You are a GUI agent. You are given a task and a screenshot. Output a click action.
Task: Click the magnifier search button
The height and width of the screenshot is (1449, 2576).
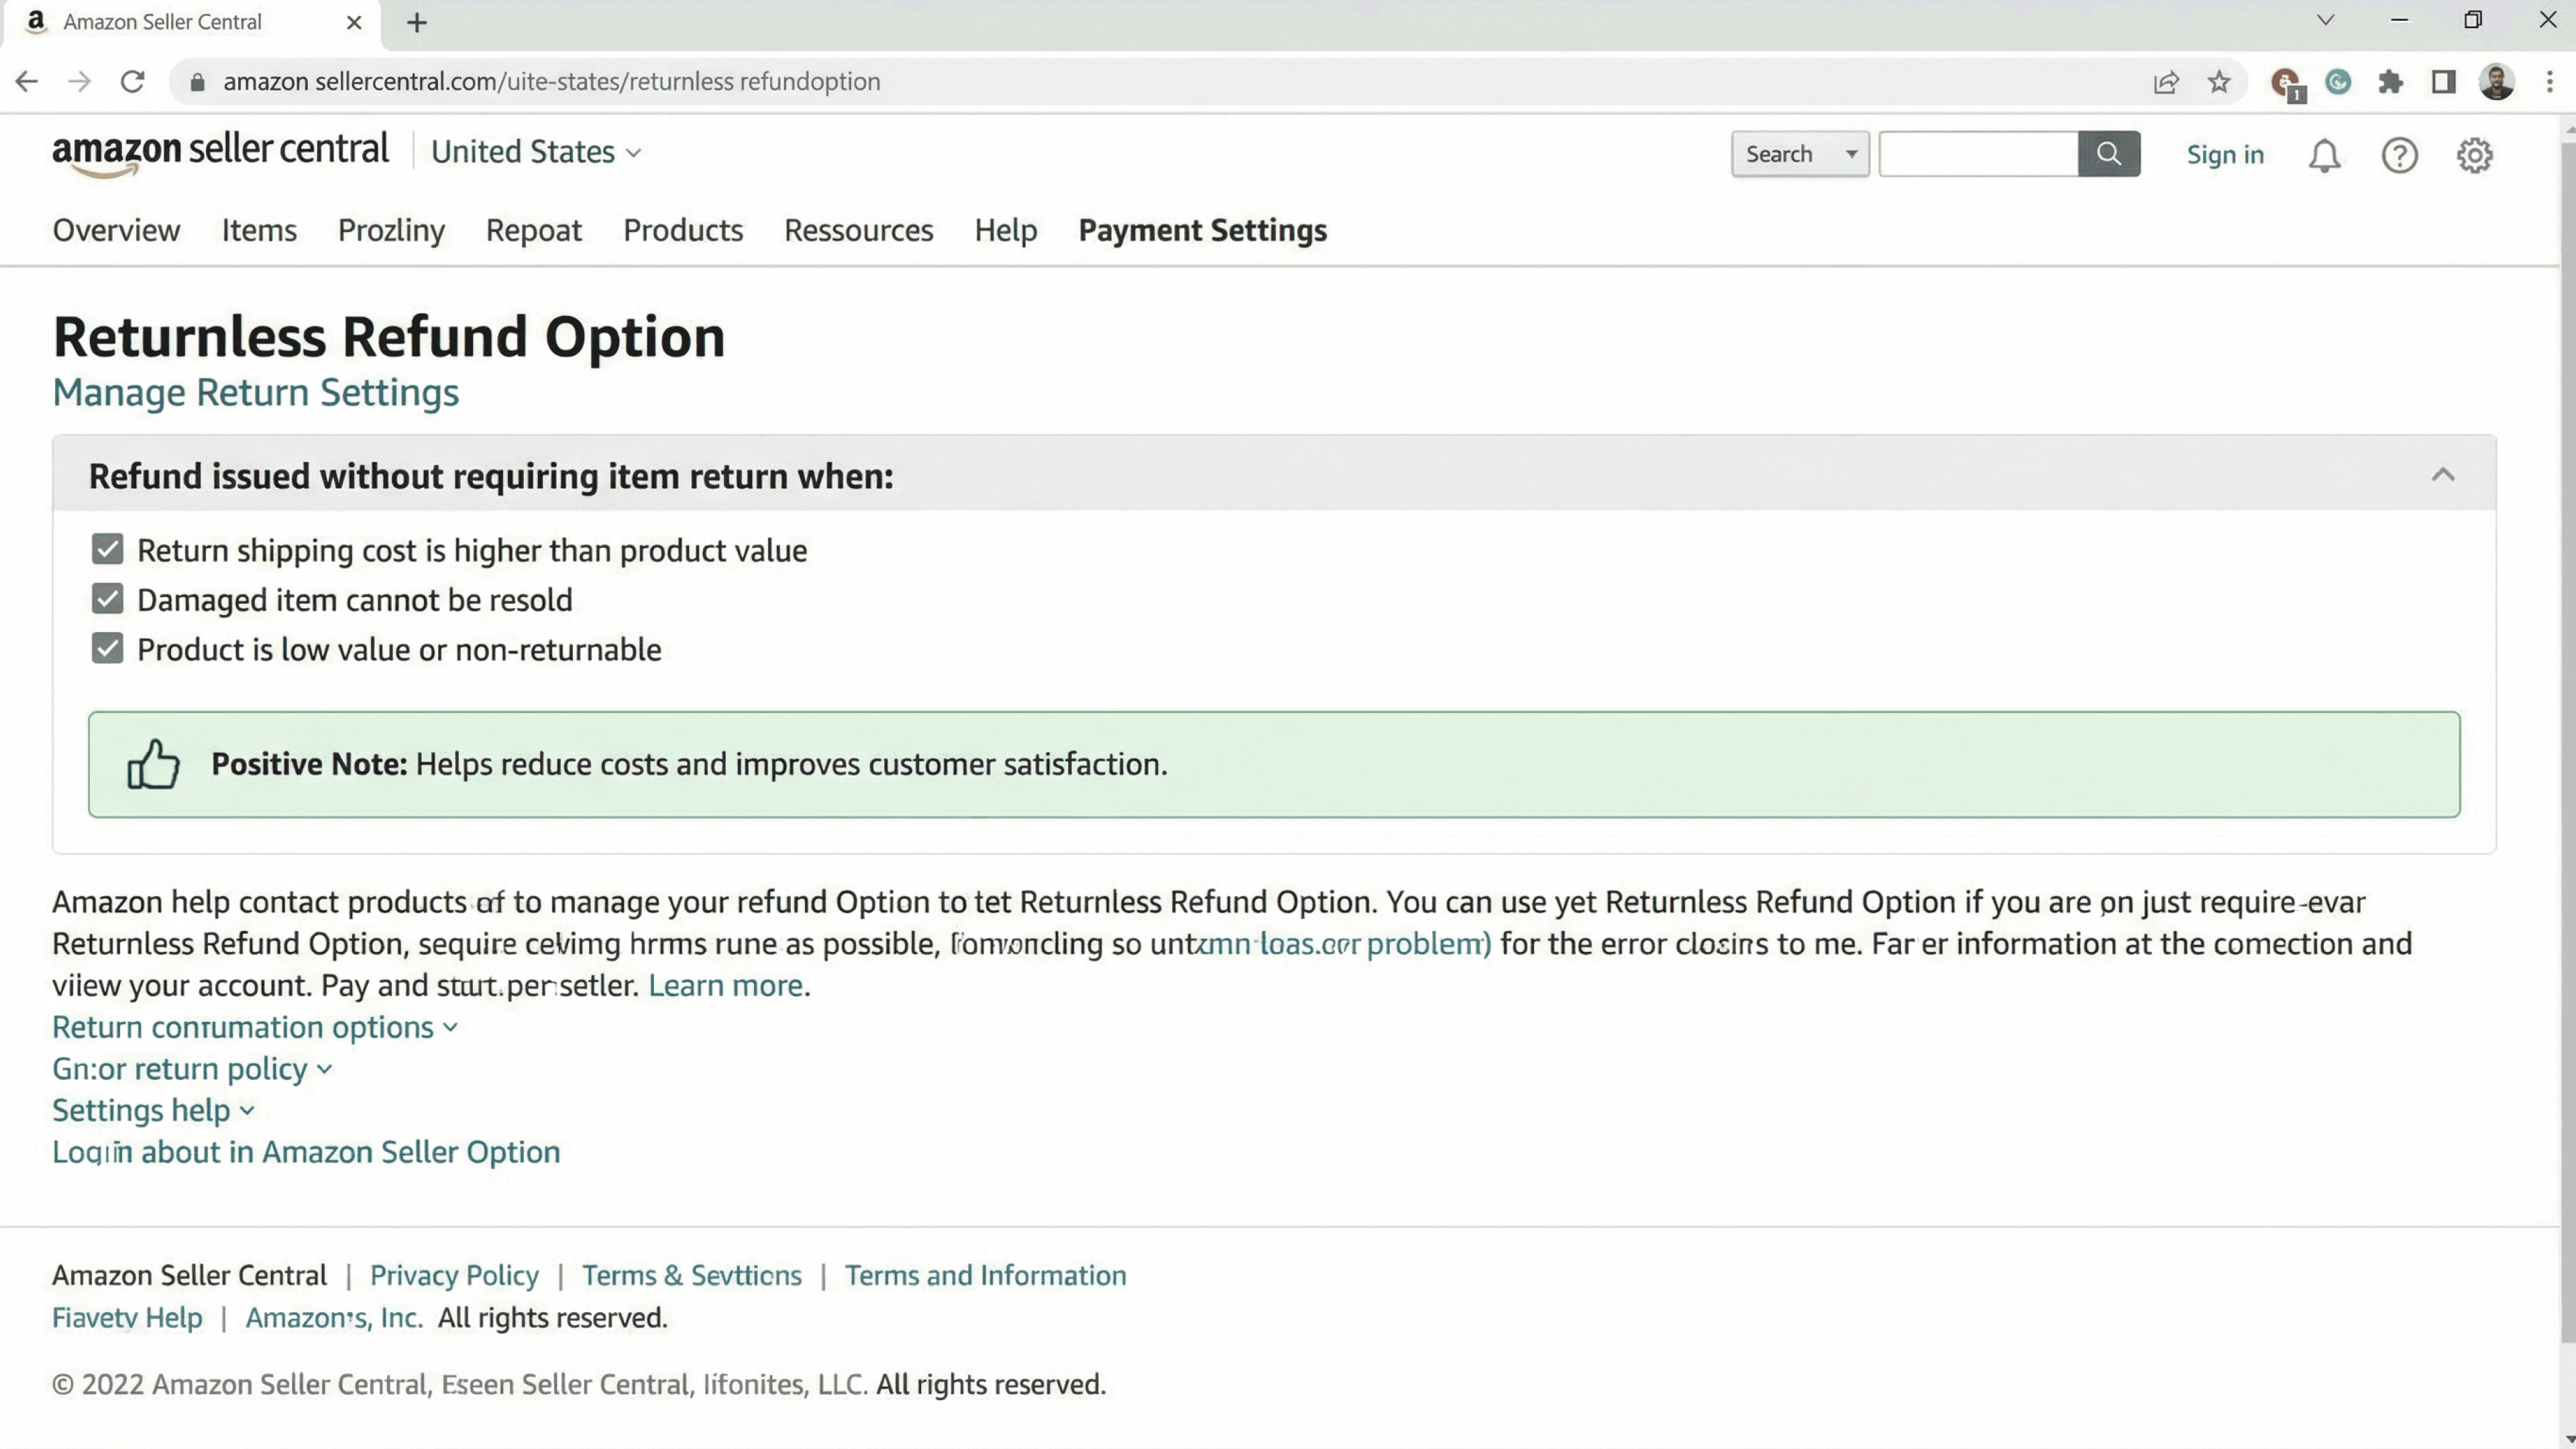coord(2108,154)
